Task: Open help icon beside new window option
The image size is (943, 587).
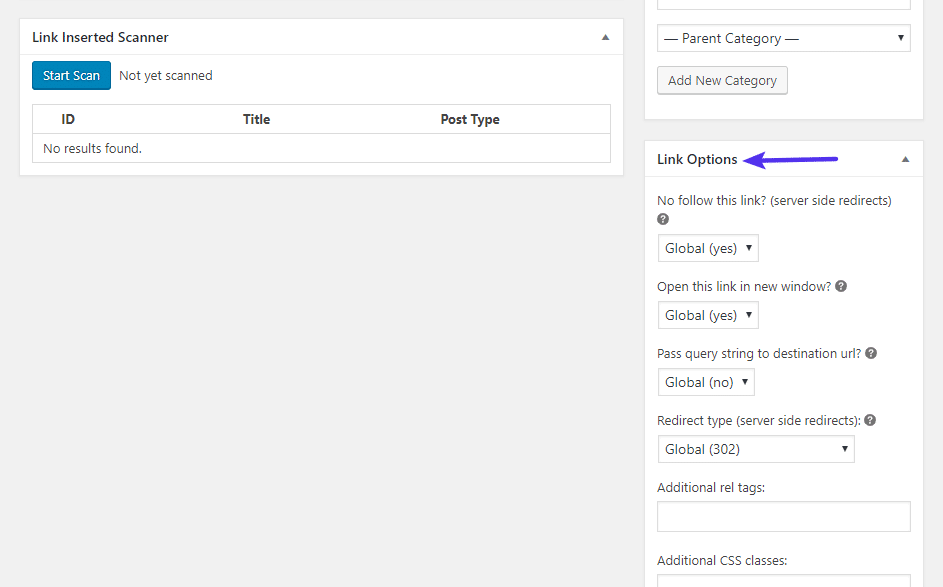Action: (x=840, y=286)
